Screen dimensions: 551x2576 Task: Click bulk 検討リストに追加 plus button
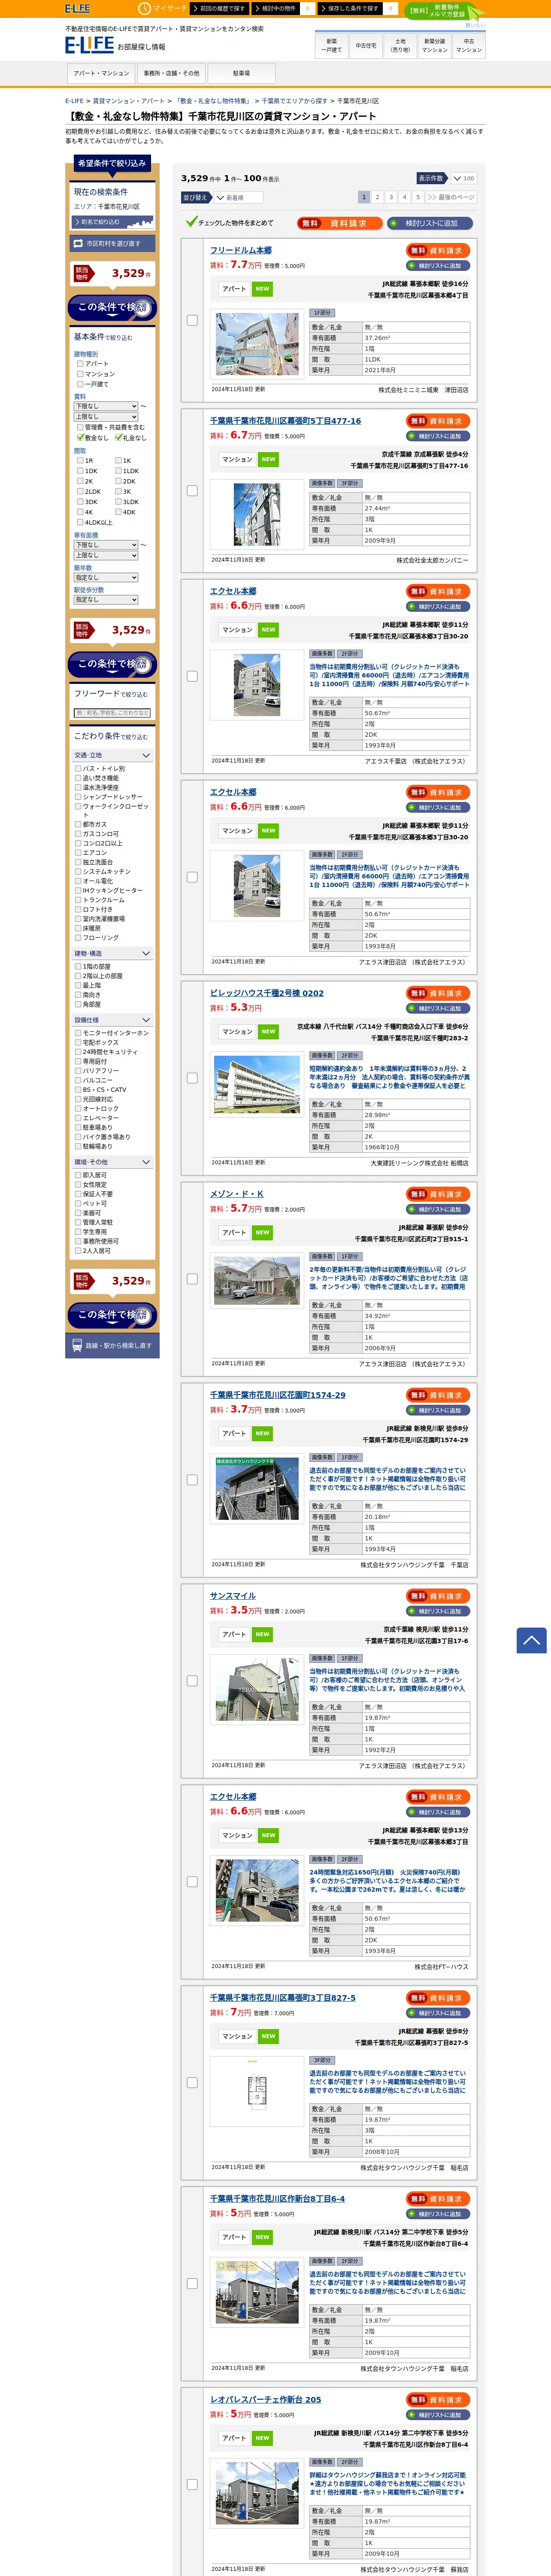(431, 223)
